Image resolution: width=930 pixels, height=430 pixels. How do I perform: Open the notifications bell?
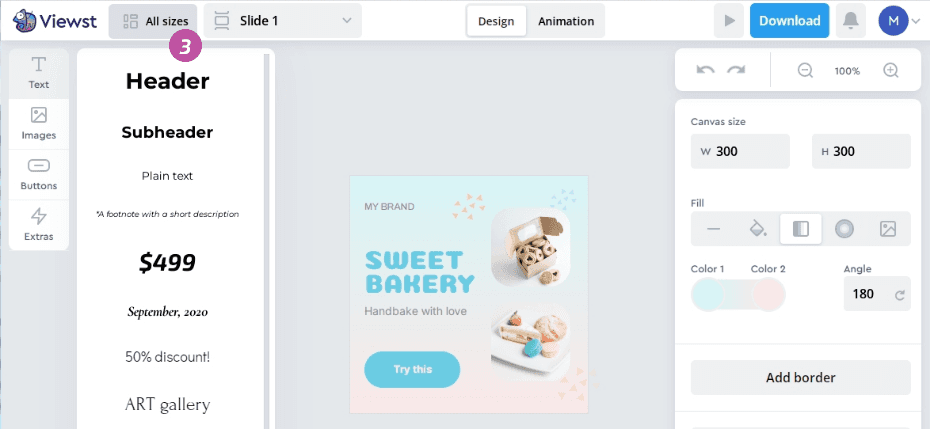point(851,21)
